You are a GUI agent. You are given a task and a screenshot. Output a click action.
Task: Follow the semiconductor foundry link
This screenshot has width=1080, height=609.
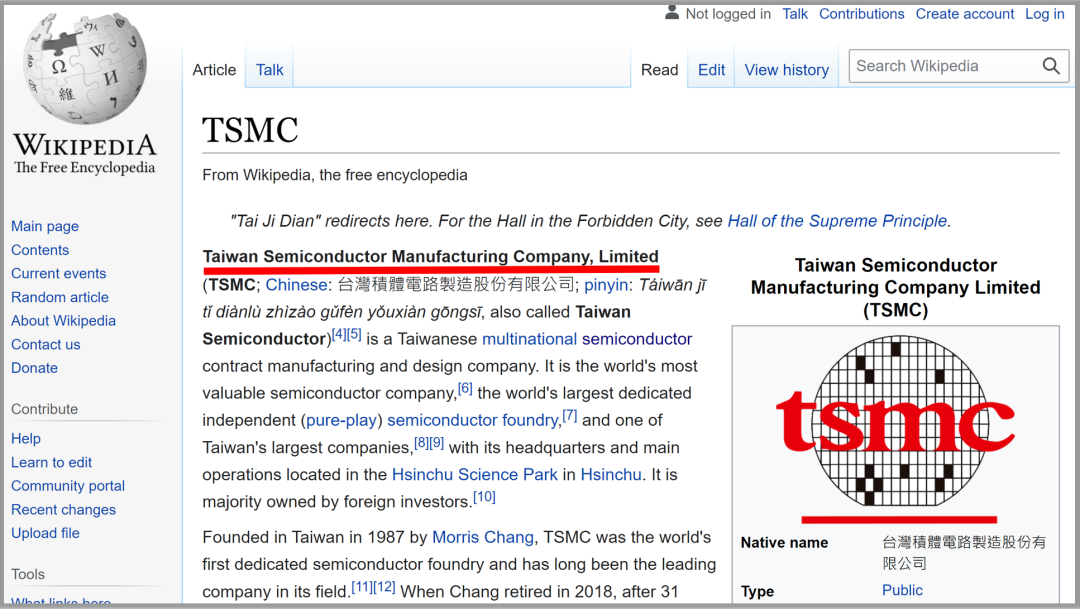pyautogui.click(x=472, y=420)
